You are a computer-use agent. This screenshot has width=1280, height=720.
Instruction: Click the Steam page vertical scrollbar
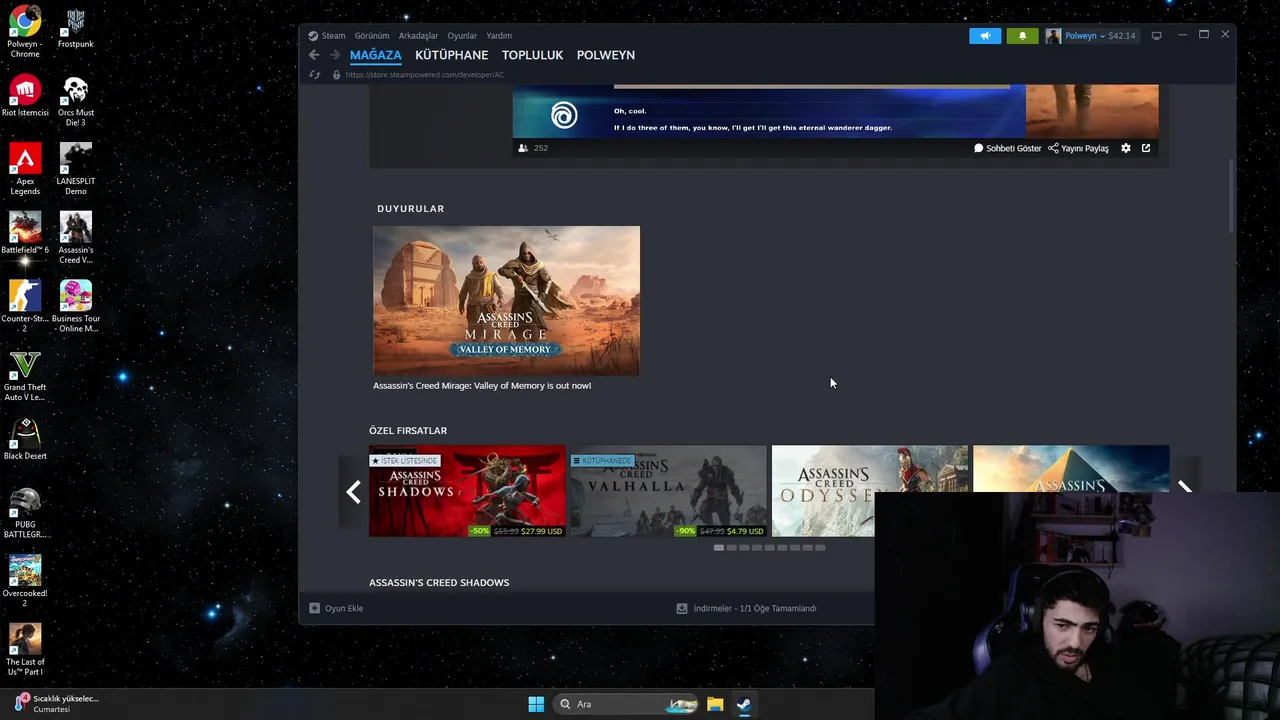1231,195
